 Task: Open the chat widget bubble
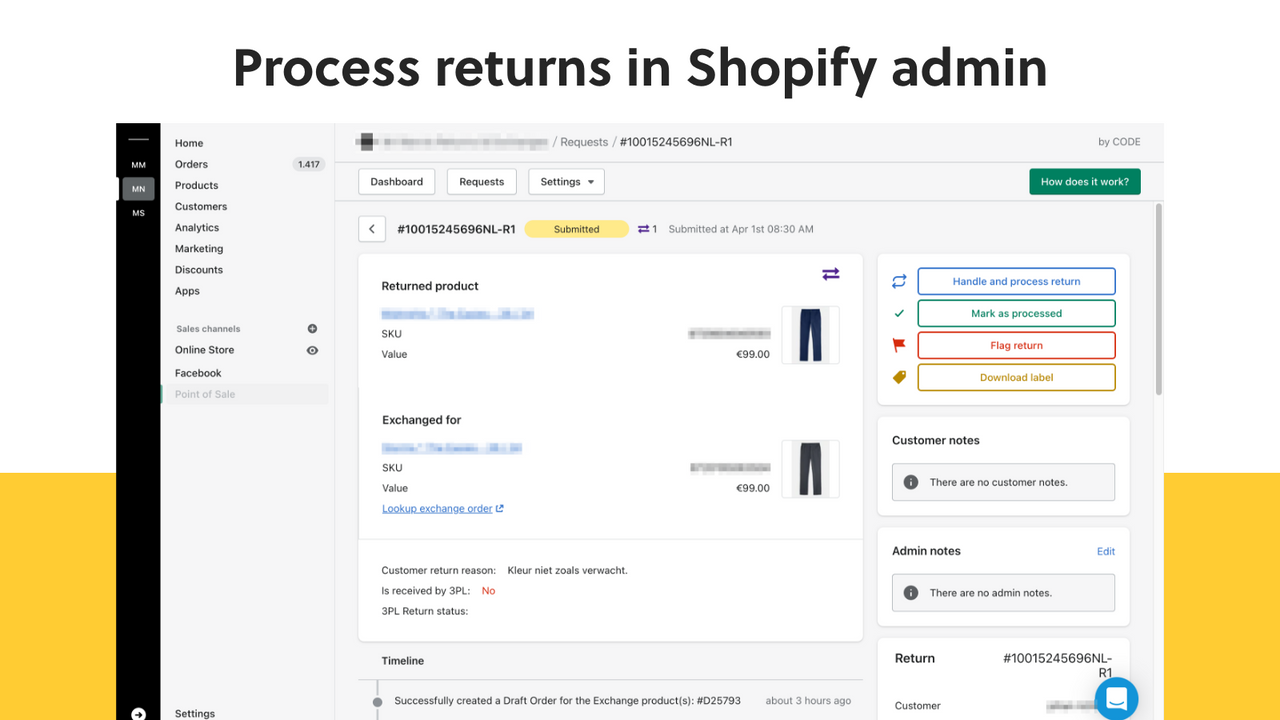1116,699
